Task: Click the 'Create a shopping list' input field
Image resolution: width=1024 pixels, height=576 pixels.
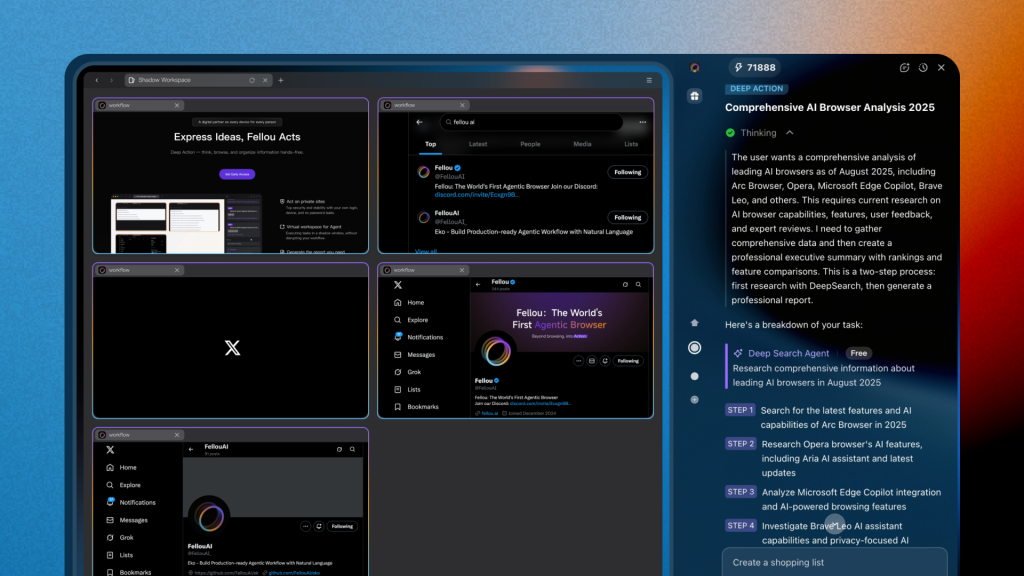Action: (x=834, y=562)
